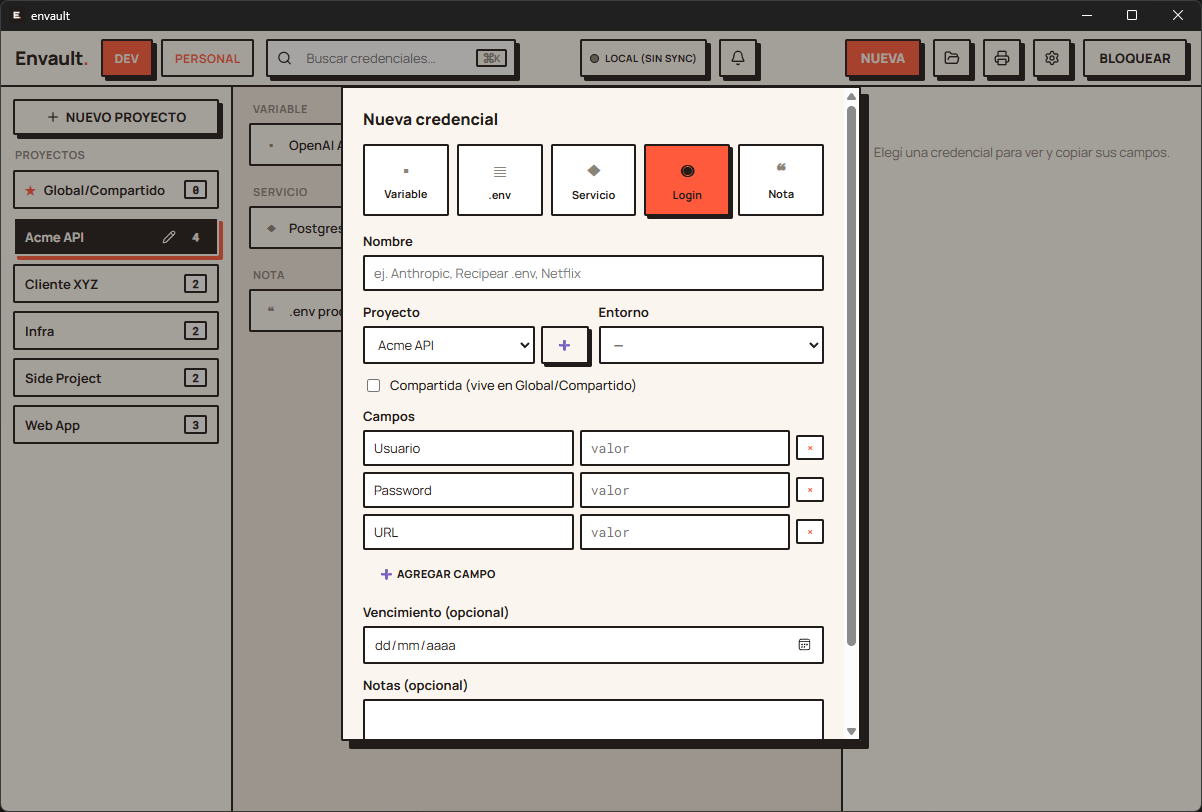Click value input next to URL
This screenshot has height=812, width=1202.
click(x=685, y=532)
